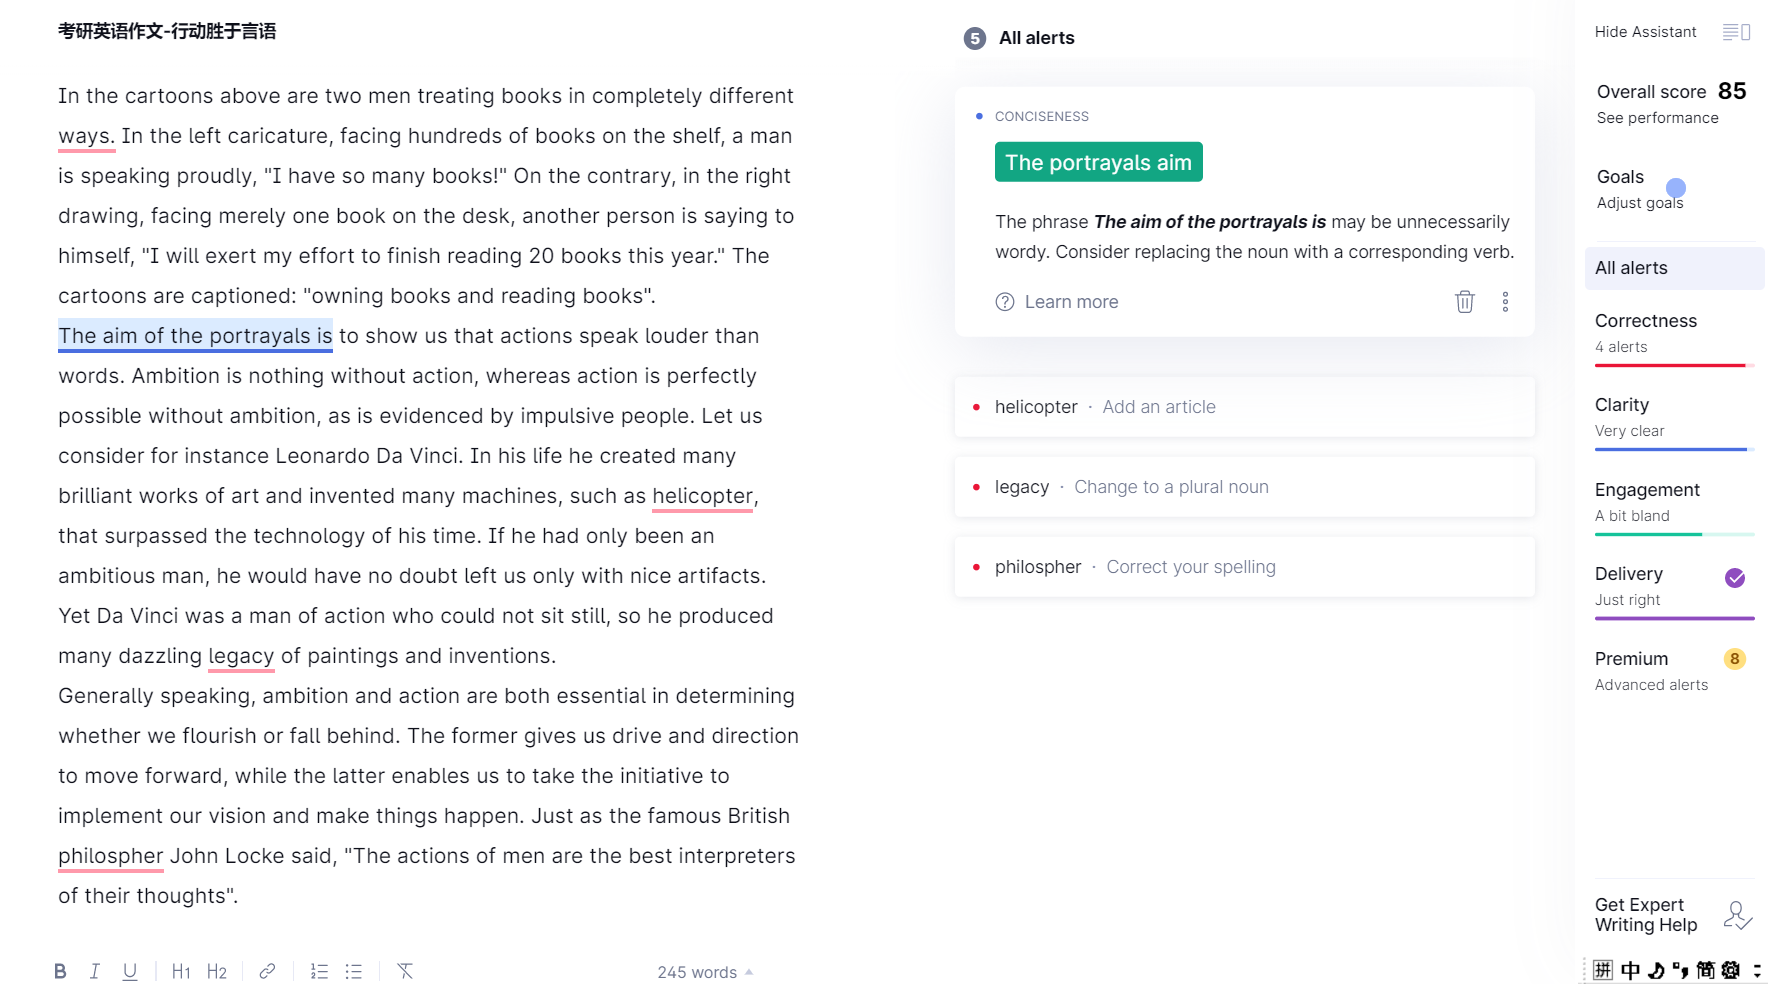Image resolution: width=1772 pixels, height=984 pixels.
Task: Toggle bold formatting
Action: coord(60,971)
